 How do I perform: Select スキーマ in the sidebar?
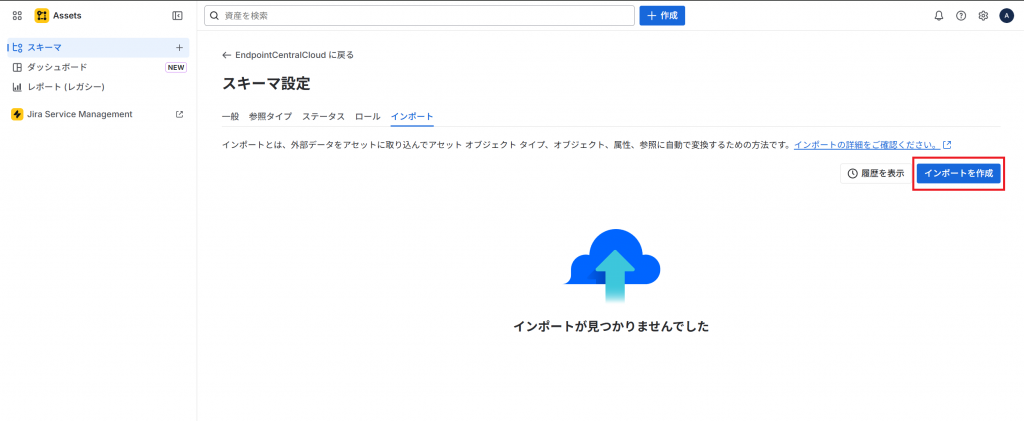click(x=98, y=47)
